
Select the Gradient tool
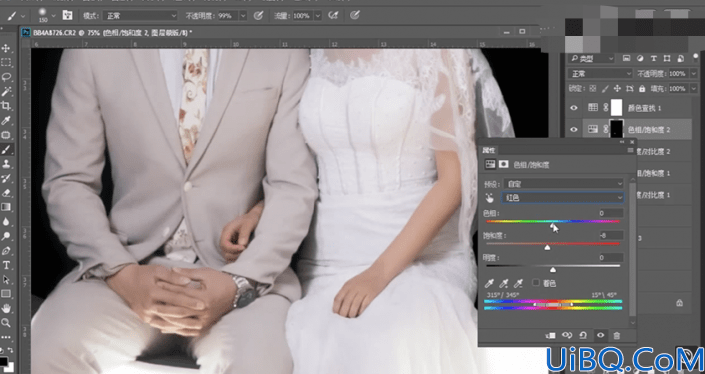coord(6,207)
